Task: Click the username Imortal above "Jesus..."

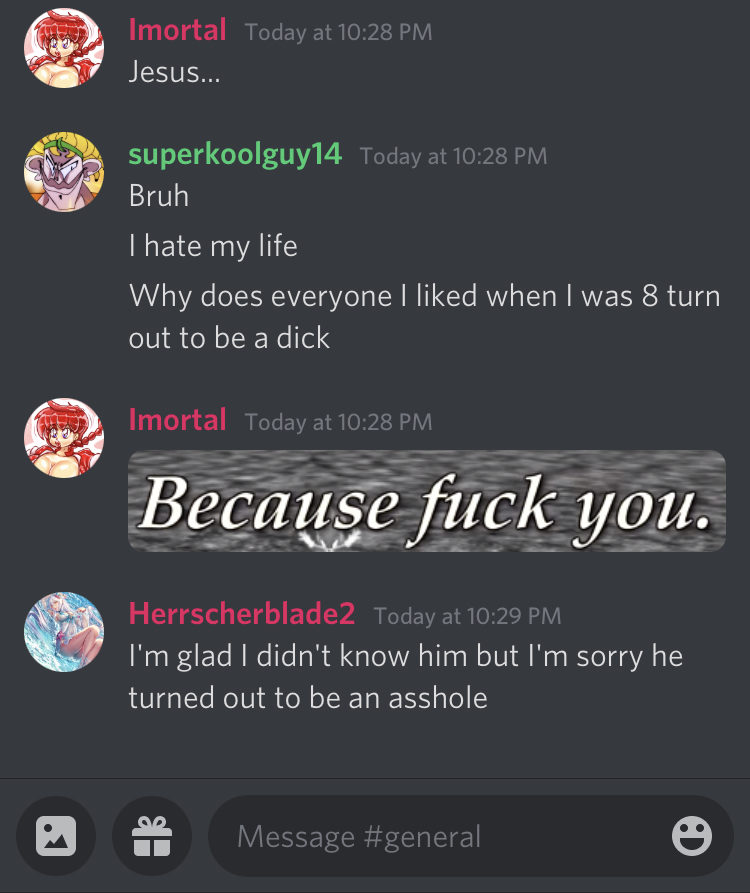Action: pyautogui.click(x=178, y=30)
